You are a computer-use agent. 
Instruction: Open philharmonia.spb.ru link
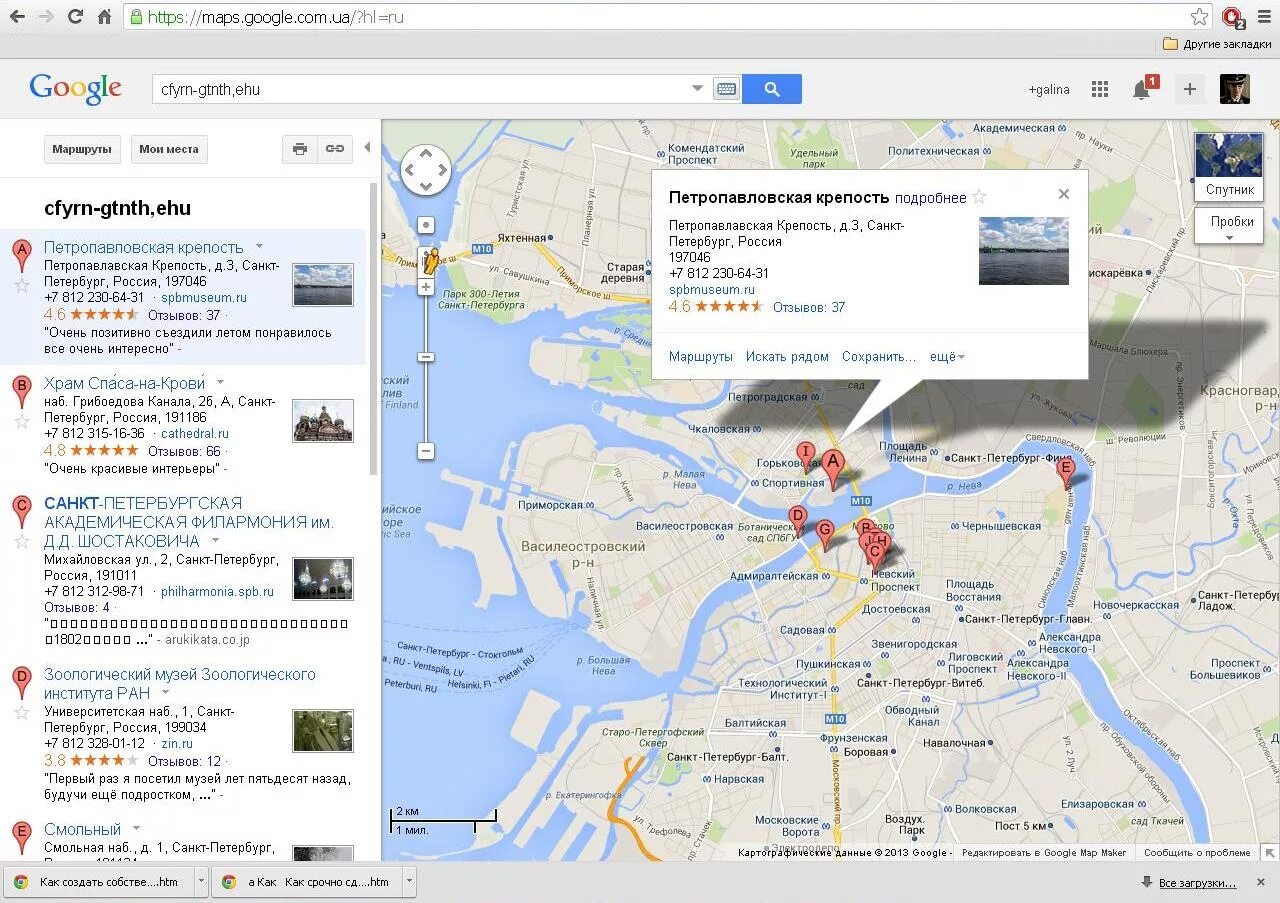217,591
